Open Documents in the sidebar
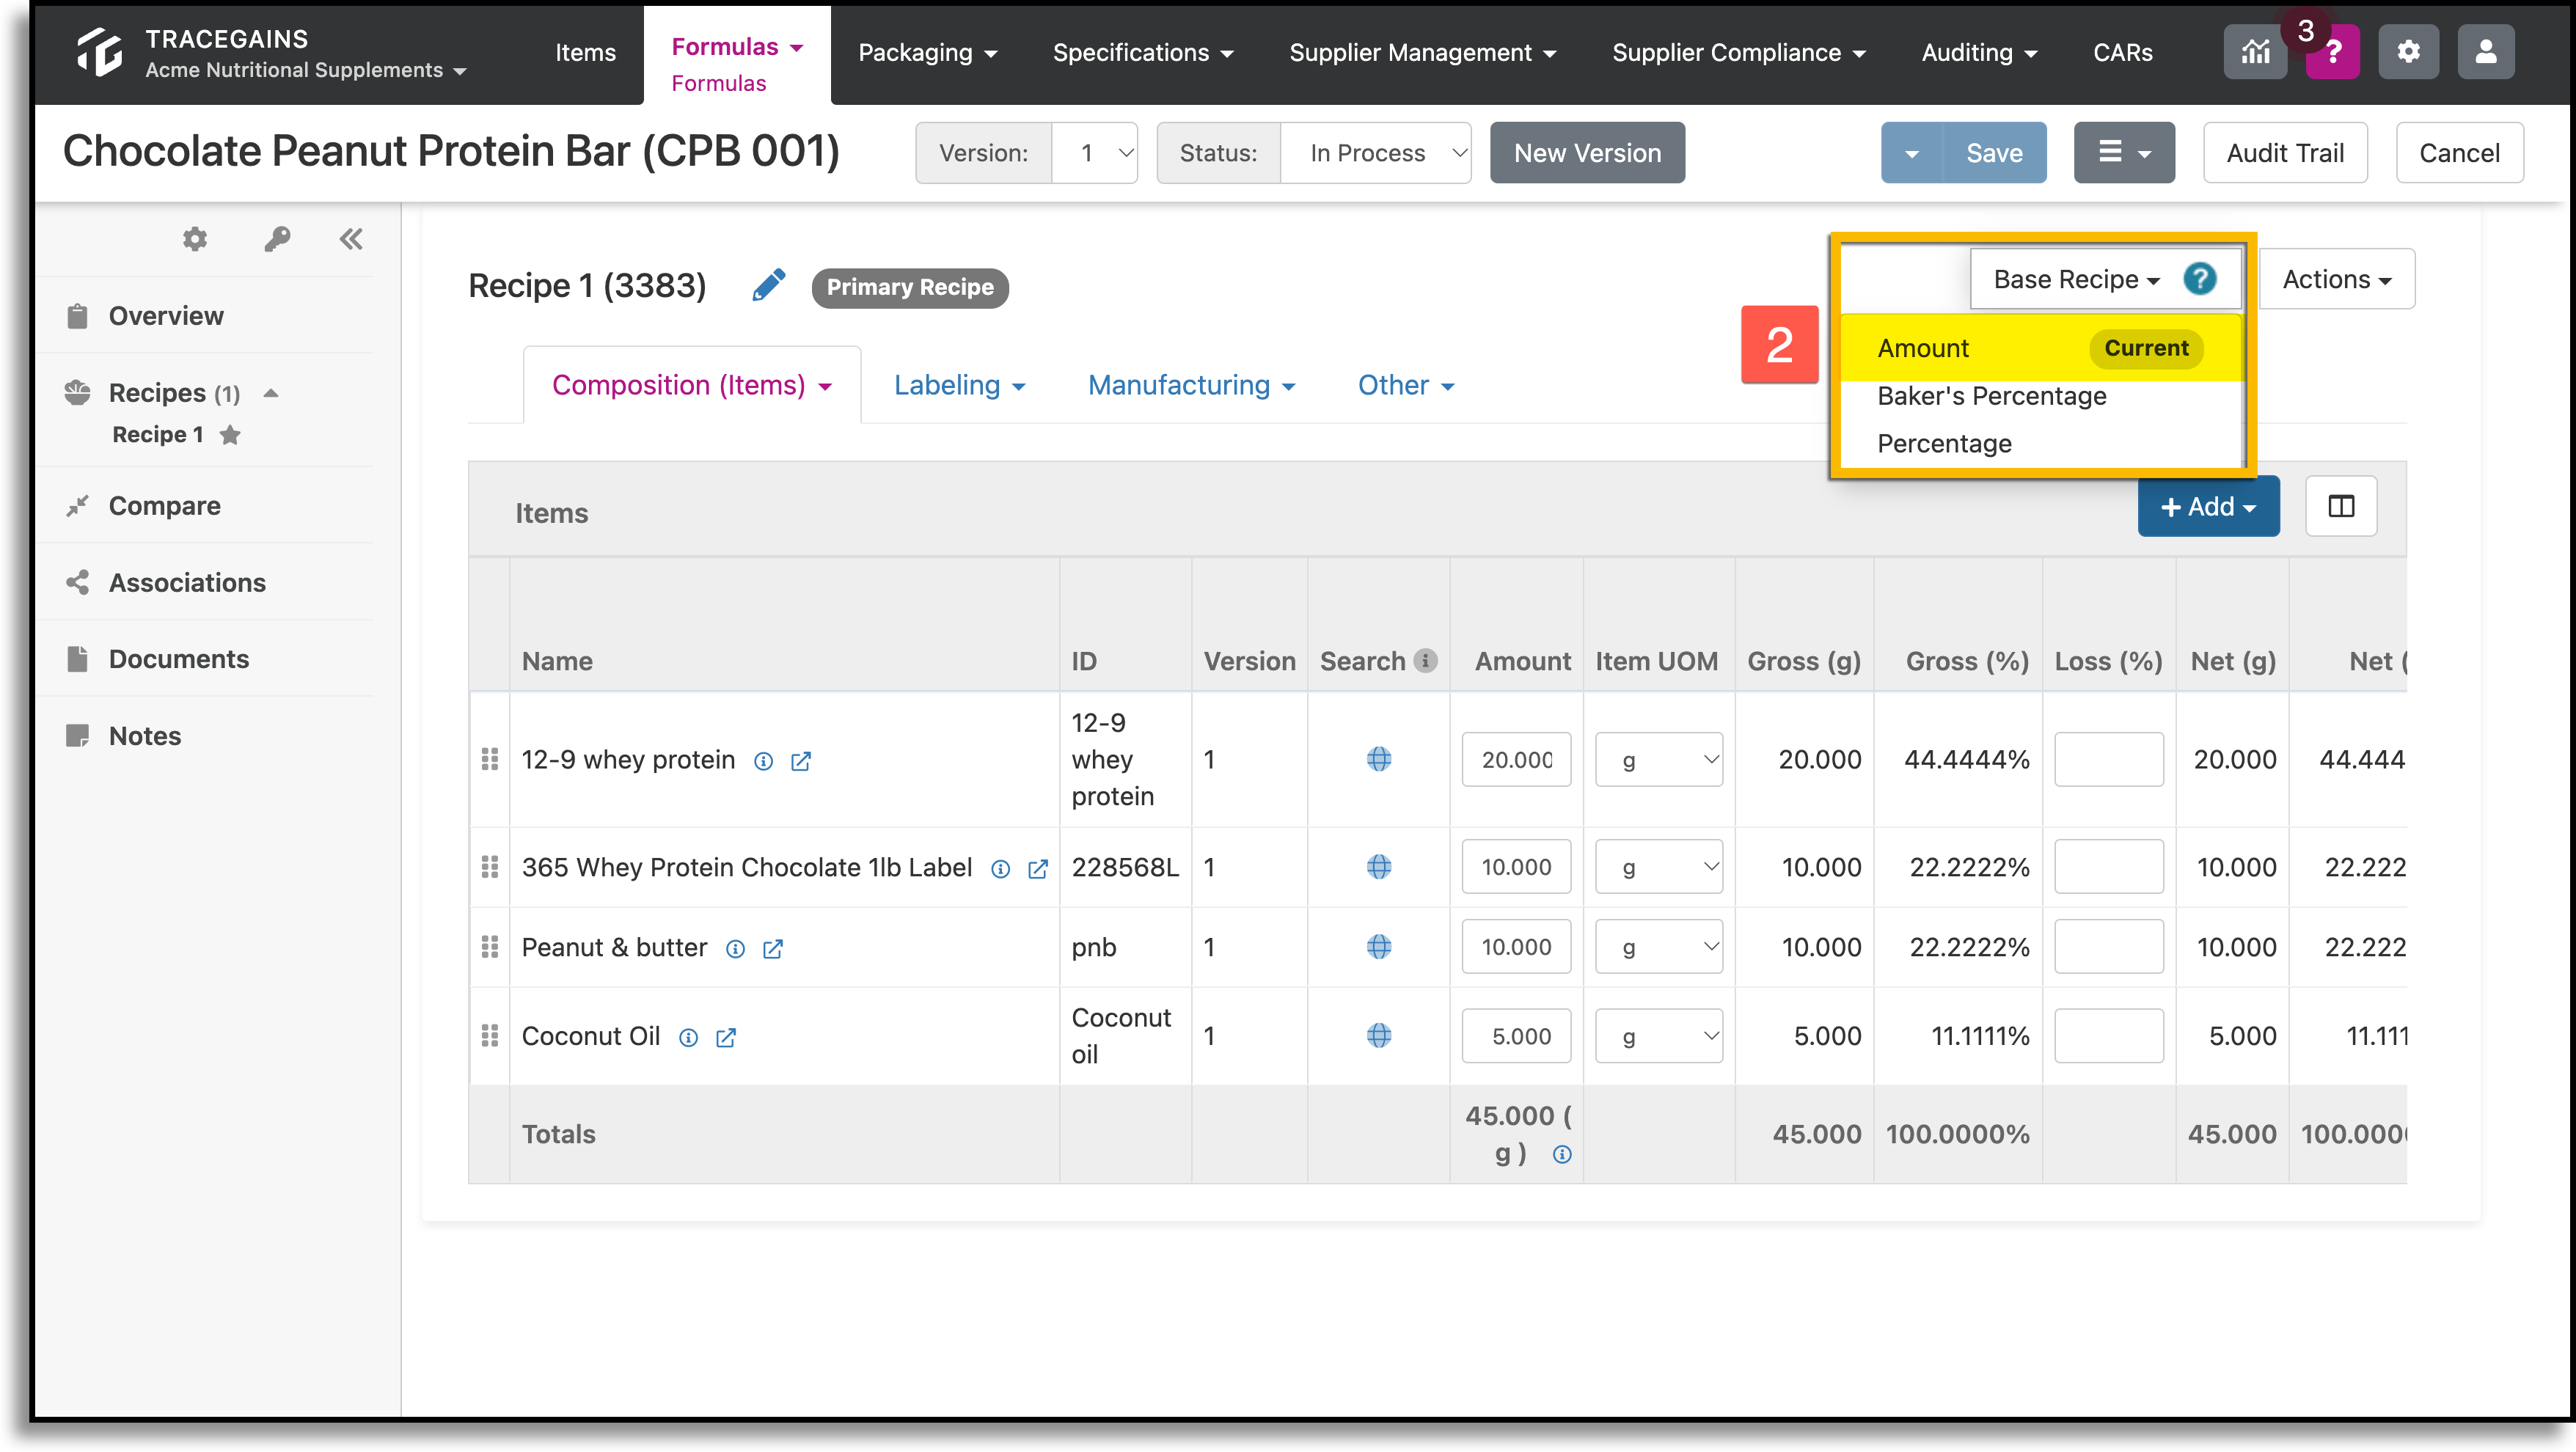This screenshot has width=2576, height=1452. pyautogui.click(x=178, y=659)
